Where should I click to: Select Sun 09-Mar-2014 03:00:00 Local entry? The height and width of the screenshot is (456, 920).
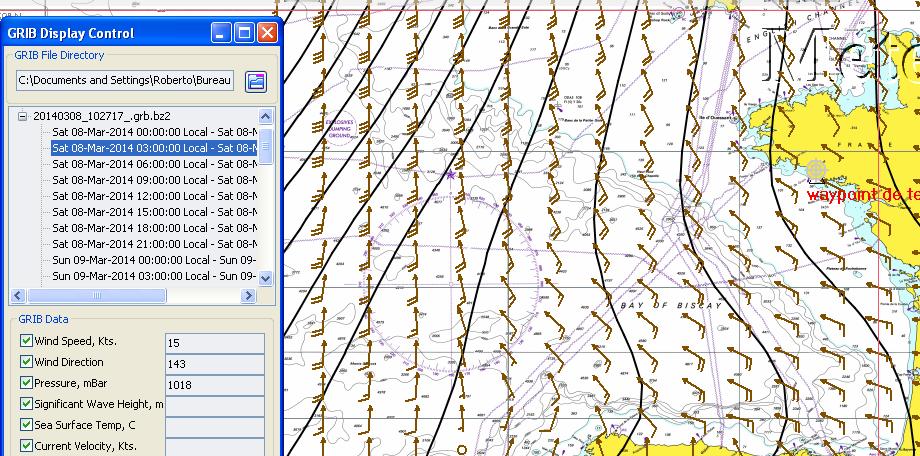(154, 275)
